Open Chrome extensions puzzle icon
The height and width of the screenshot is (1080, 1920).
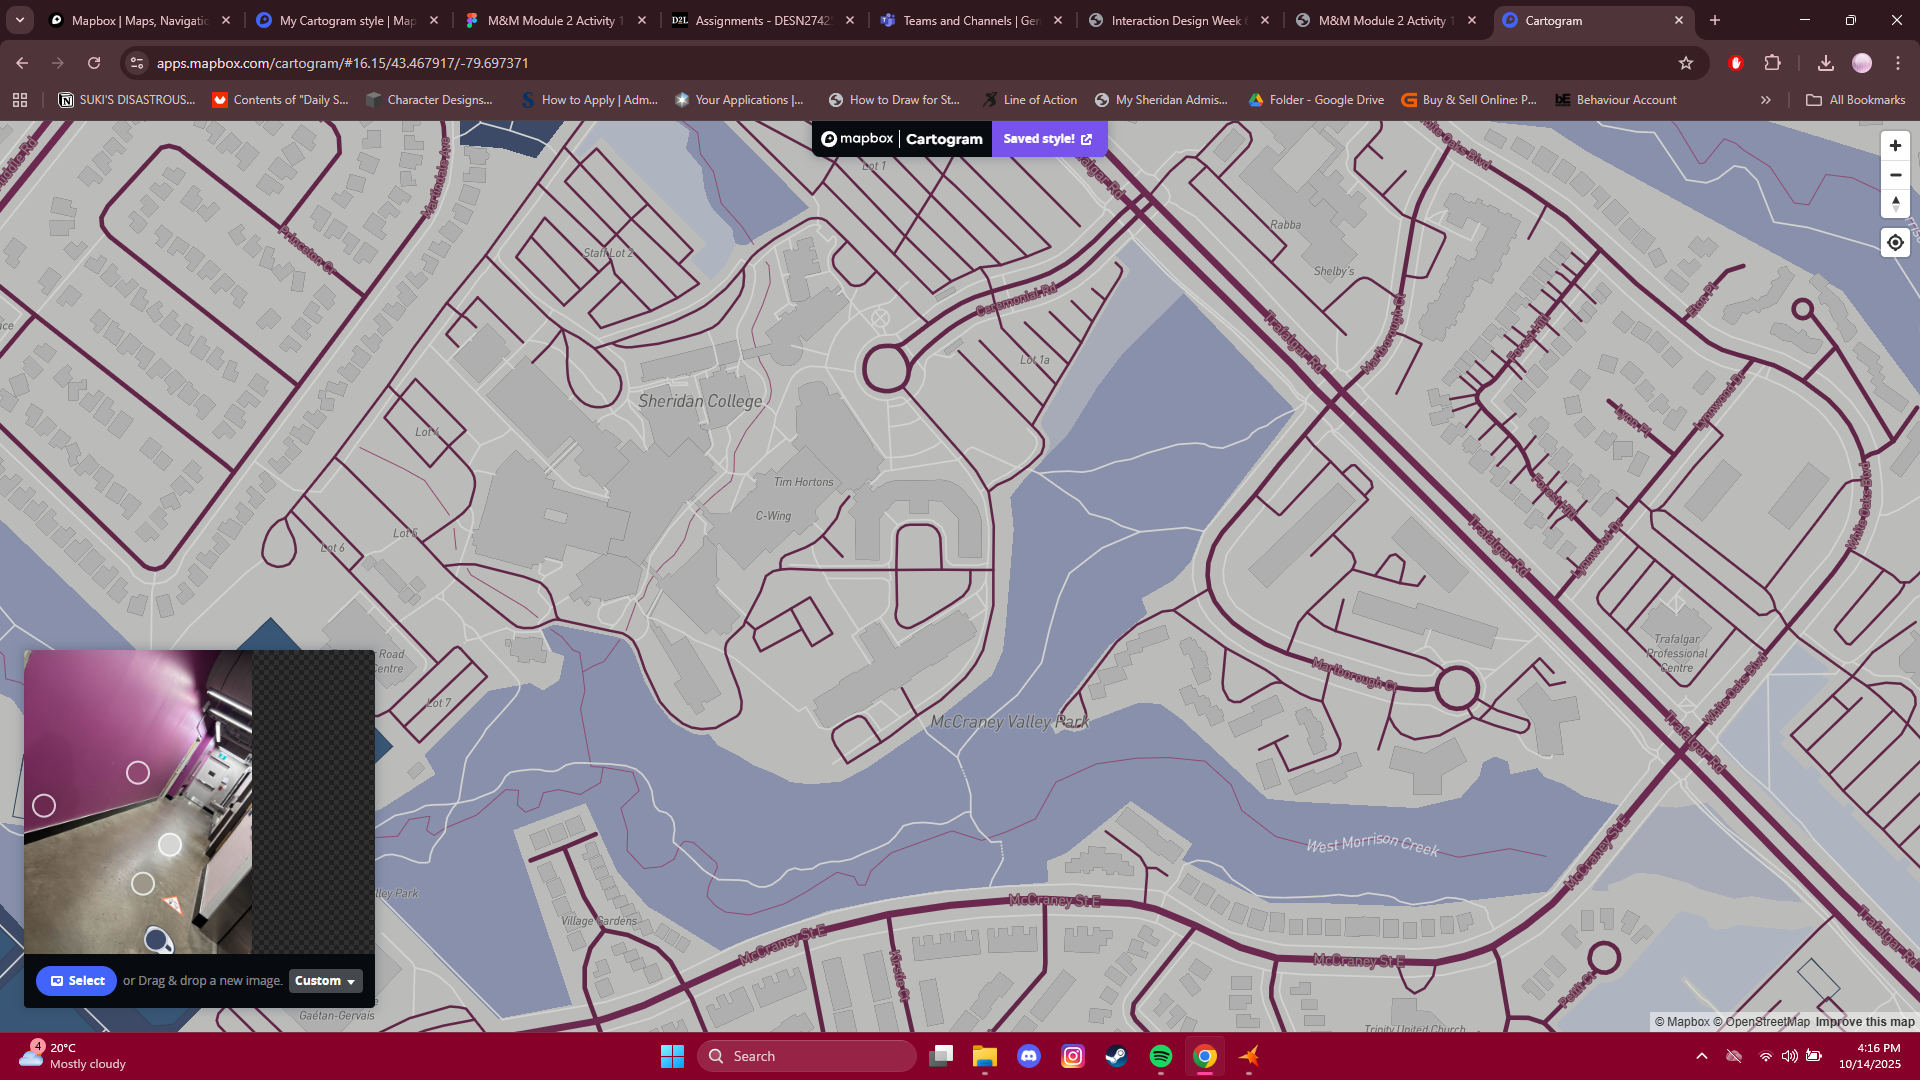click(x=1772, y=63)
